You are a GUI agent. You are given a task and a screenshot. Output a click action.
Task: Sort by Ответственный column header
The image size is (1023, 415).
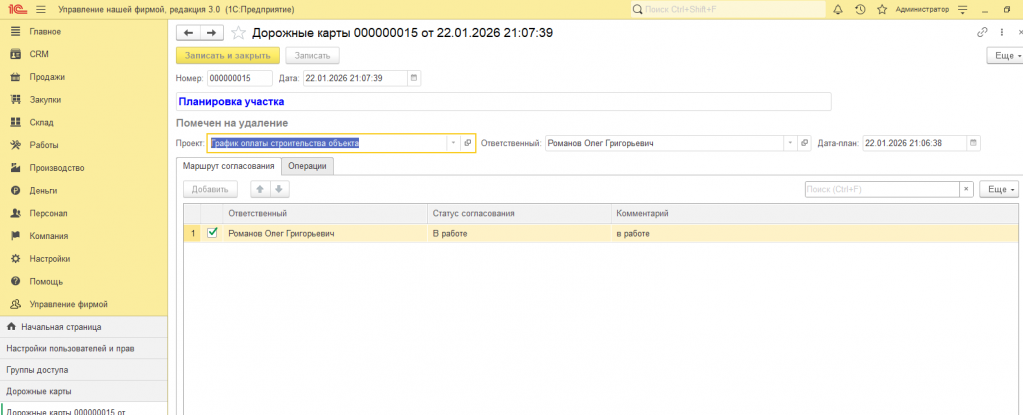coord(325,213)
